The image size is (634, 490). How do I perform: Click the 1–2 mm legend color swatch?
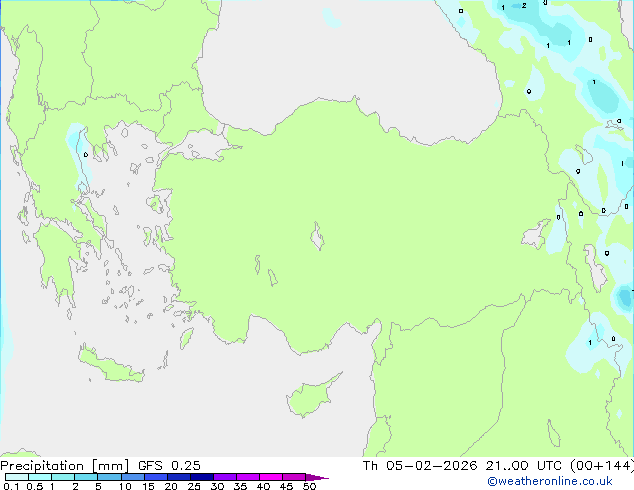[x=63, y=477]
